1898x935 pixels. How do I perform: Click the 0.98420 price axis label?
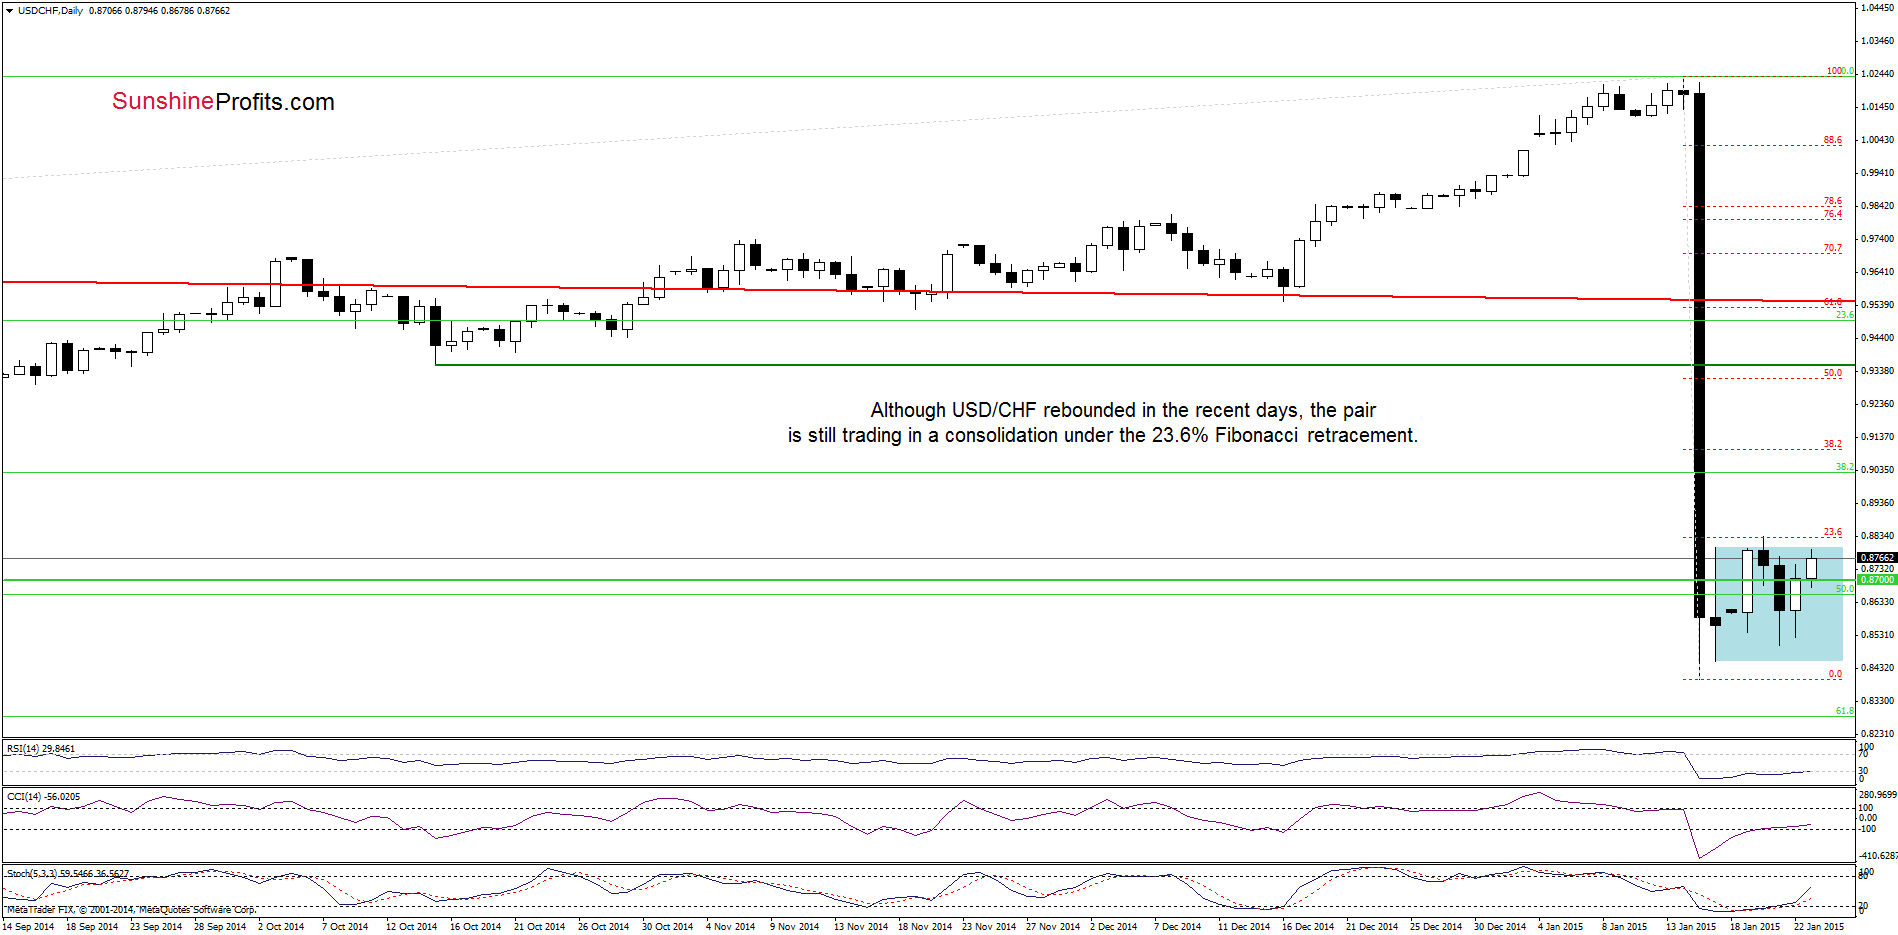pos(1877,205)
